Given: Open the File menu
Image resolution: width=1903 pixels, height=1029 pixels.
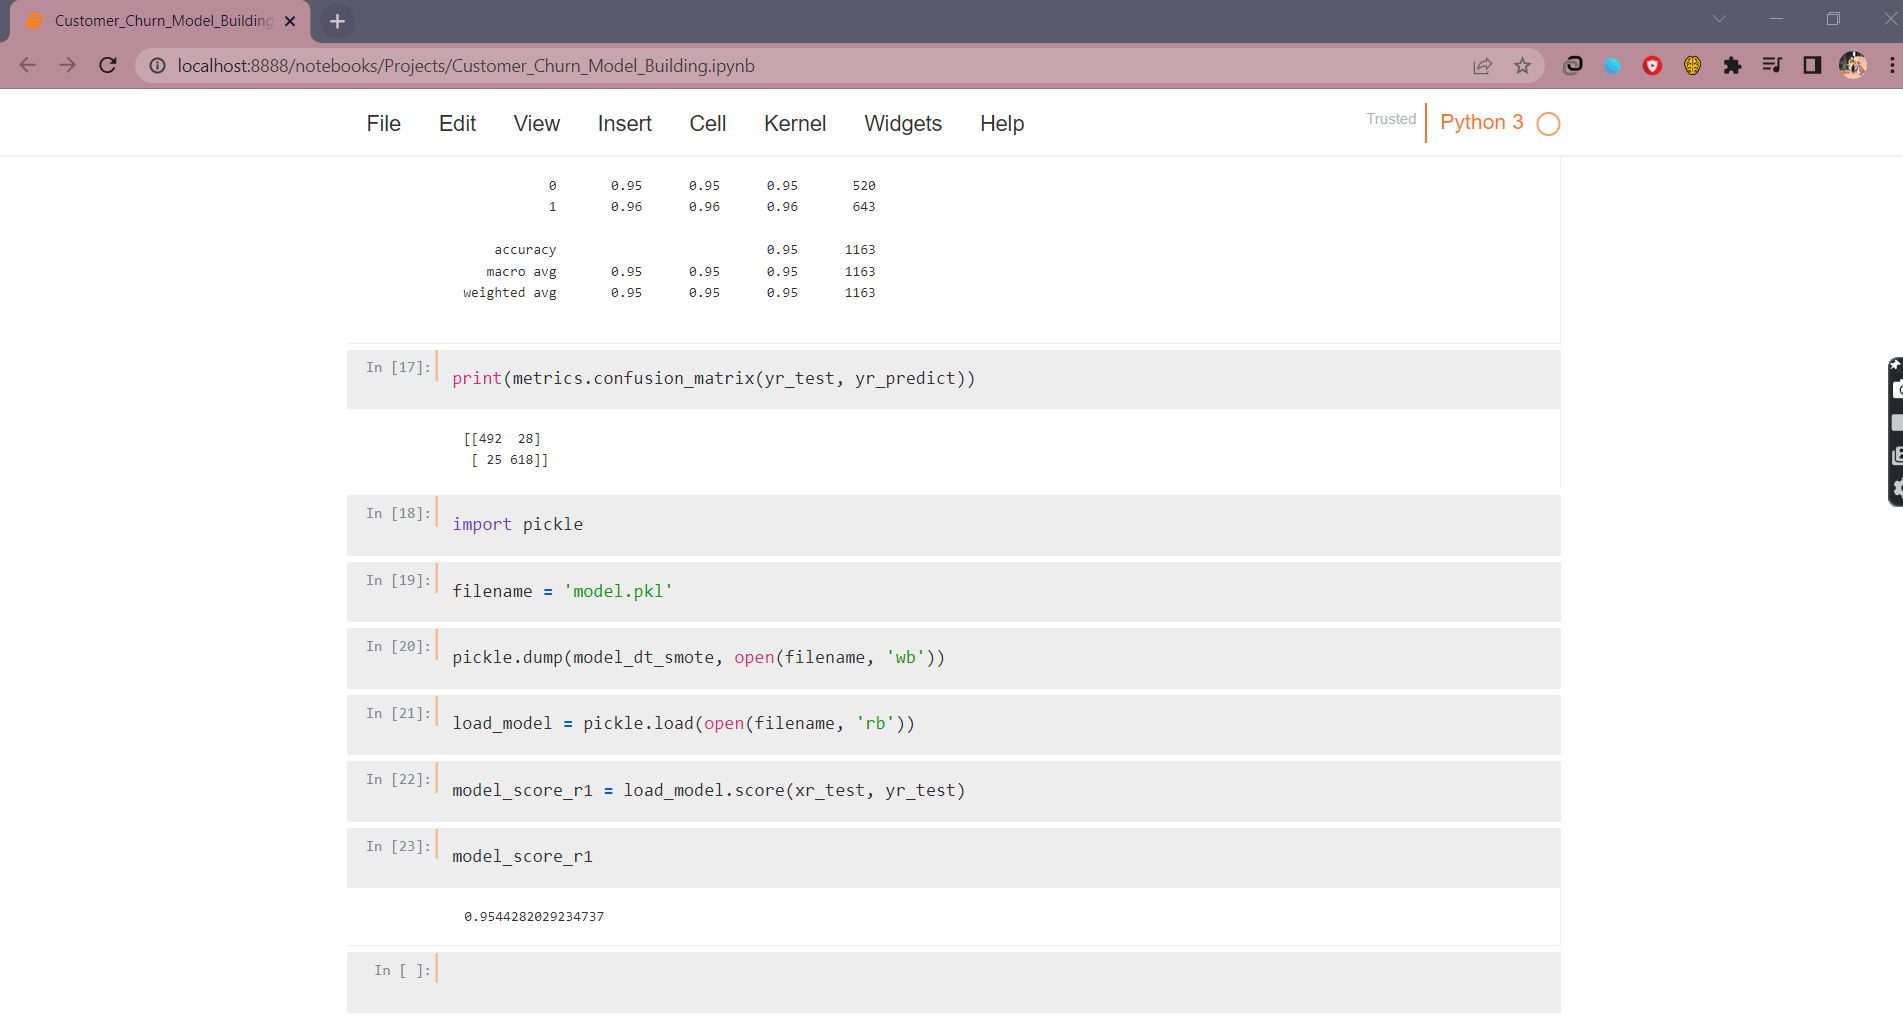Looking at the screenshot, I should (x=383, y=123).
